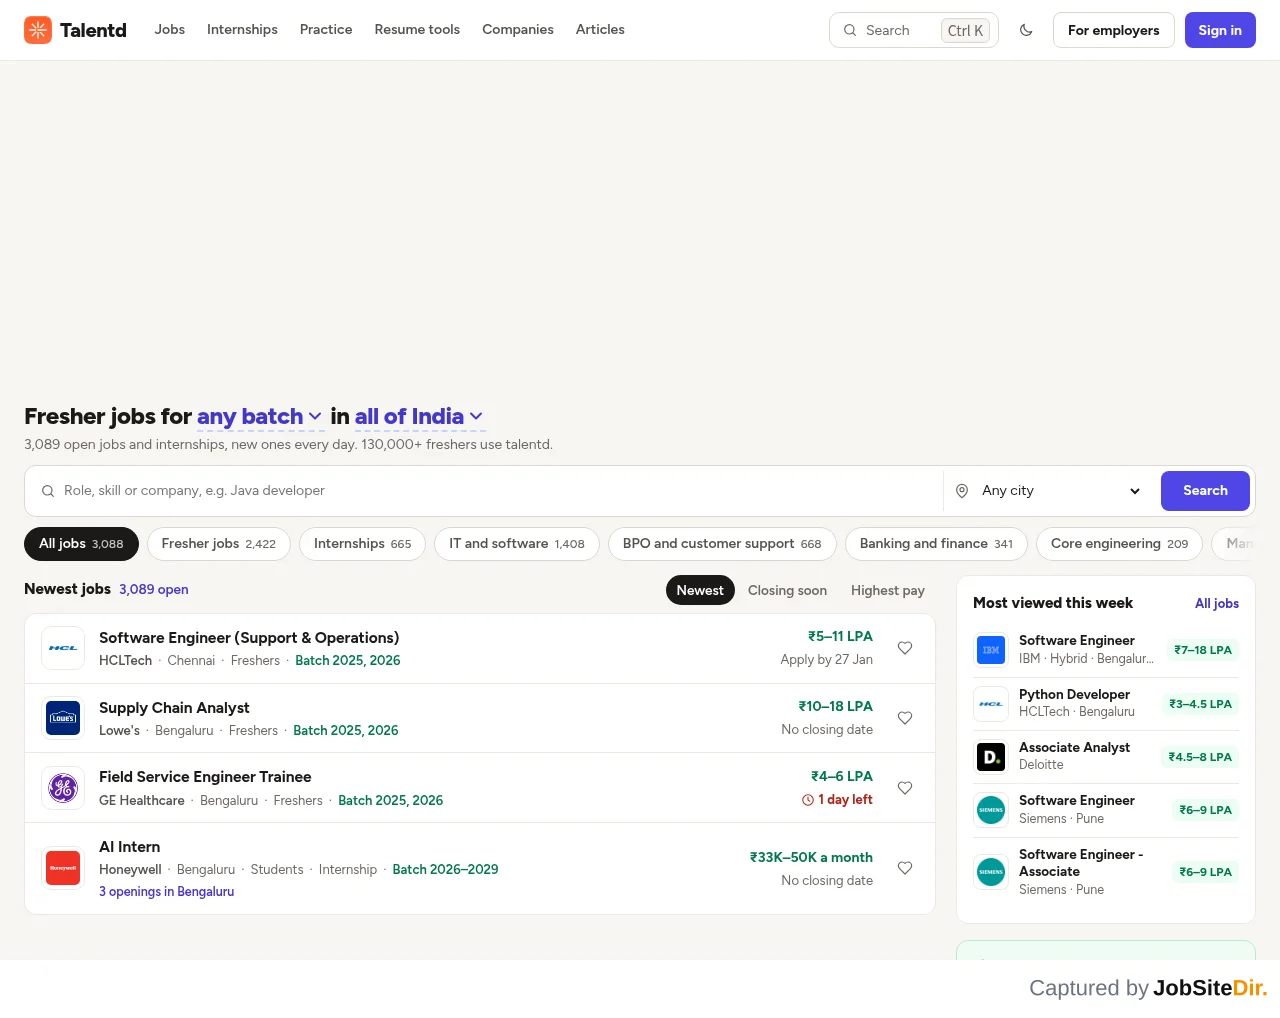Select BPO and customer support filter
The width and height of the screenshot is (1280, 1018).
[722, 544]
